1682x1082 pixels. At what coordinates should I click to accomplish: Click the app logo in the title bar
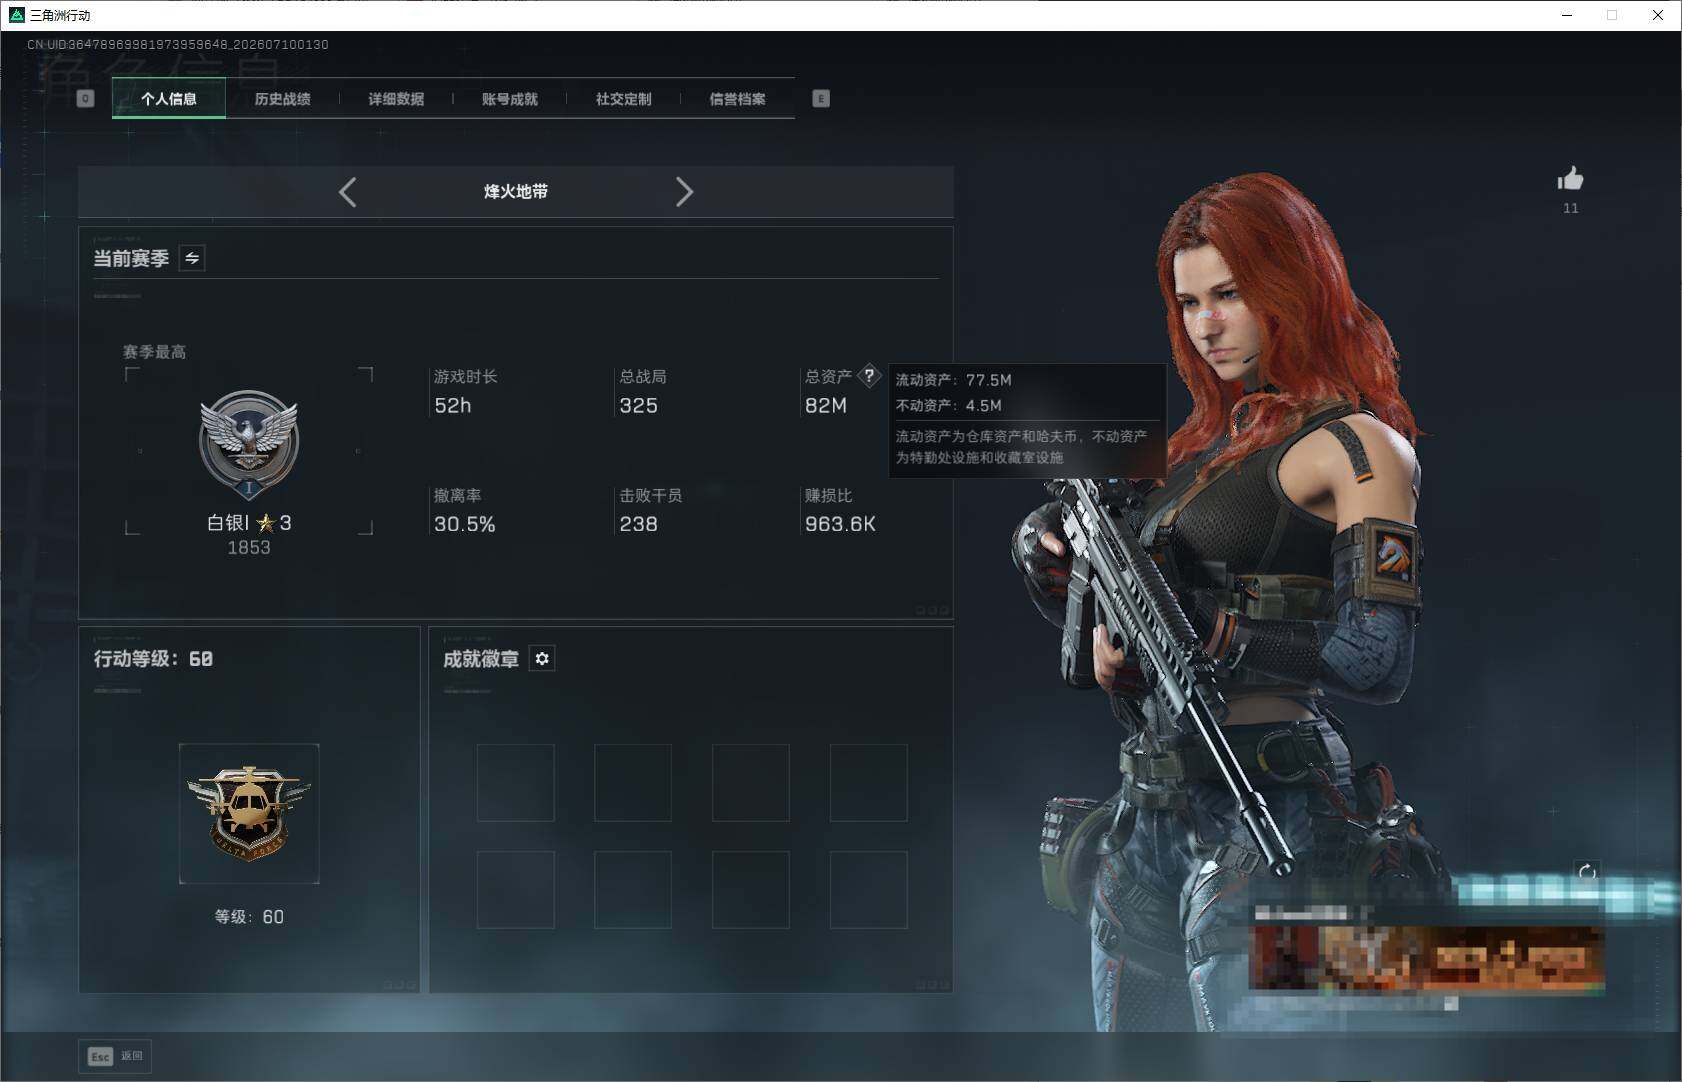16,15
